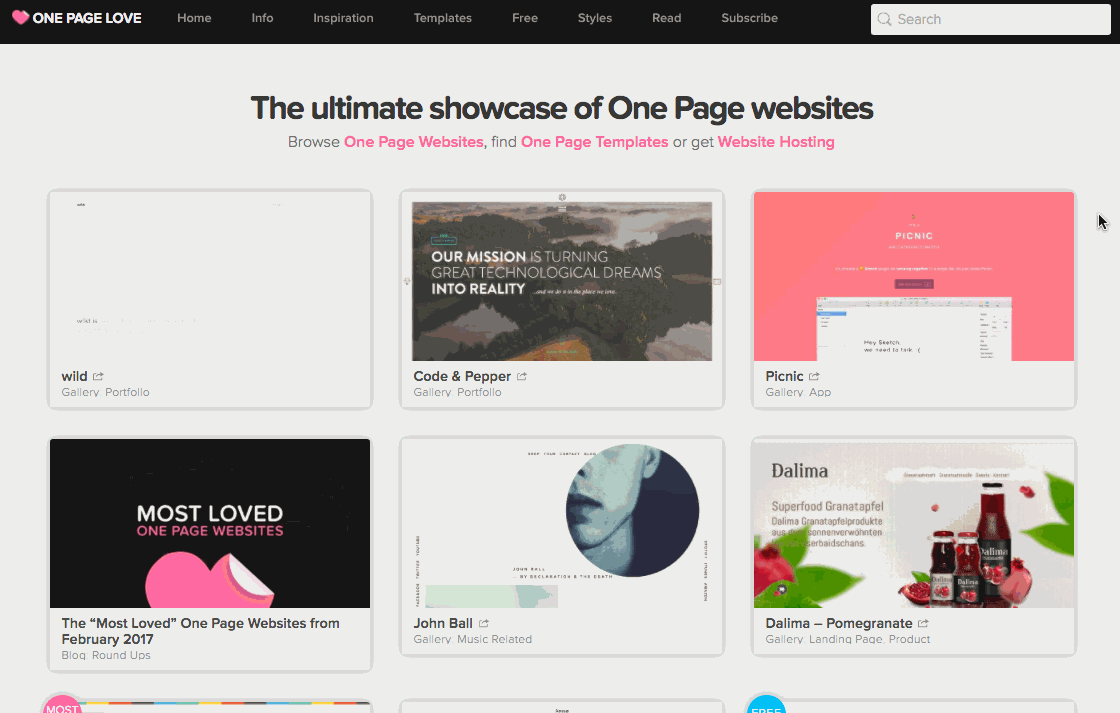Select Subscribe in the navigation bar
Image resolution: width=1120 pixels, height=713 pixels.
(x=749, y=18)
